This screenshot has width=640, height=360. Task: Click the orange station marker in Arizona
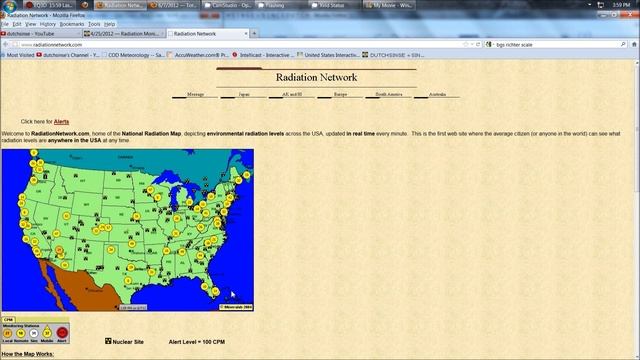(59, 250)
